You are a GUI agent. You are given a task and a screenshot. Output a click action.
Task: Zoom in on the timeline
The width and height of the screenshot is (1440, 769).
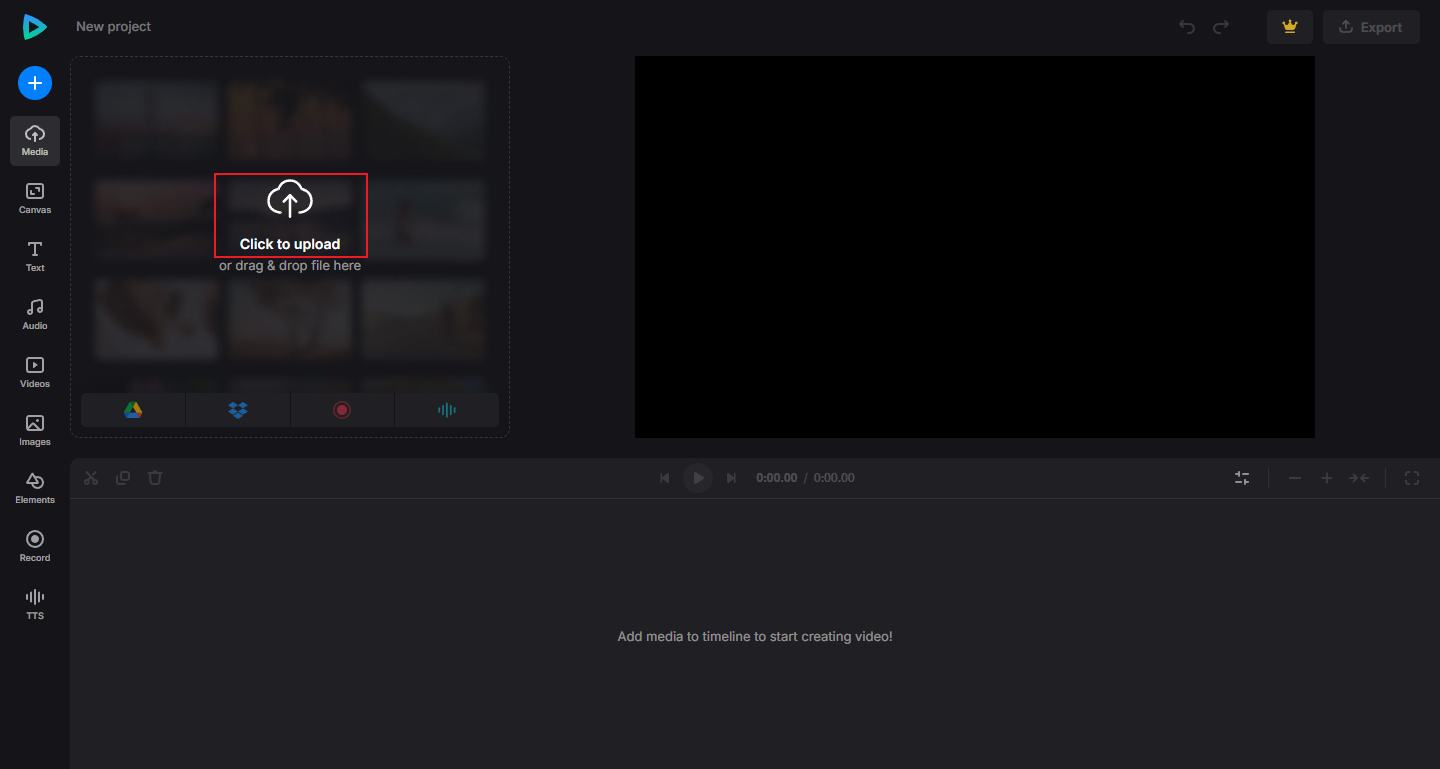tap(1327, 477)
